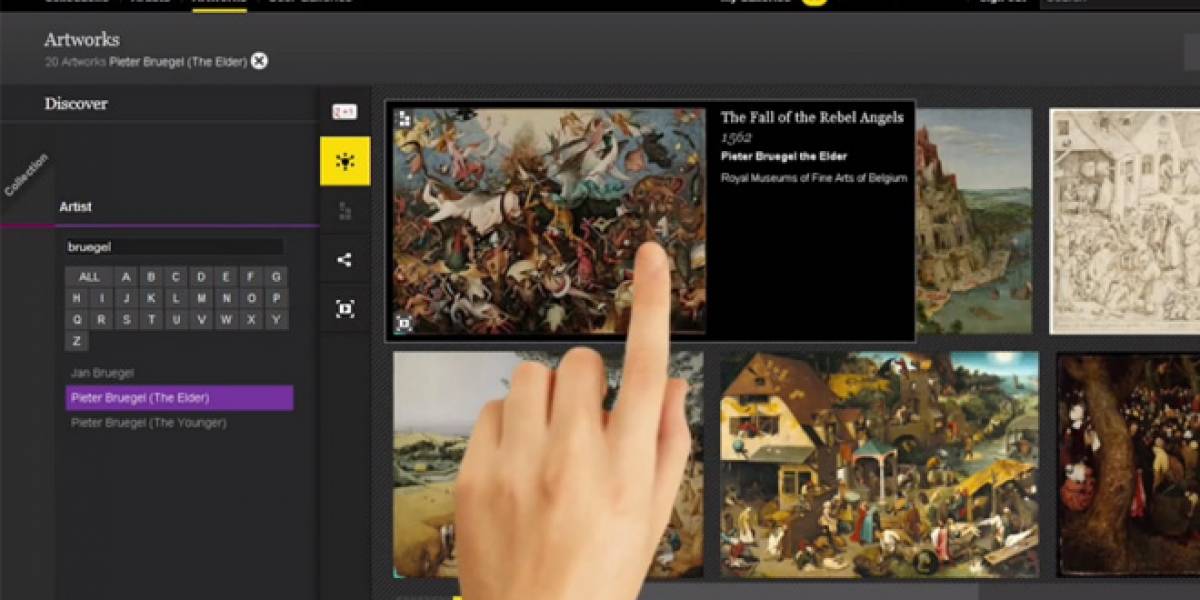Open the sepia drawing thumbnail on the right
Image resolution: width=1200 pixels, height=600 pixels.
[x=1125, y=221]
